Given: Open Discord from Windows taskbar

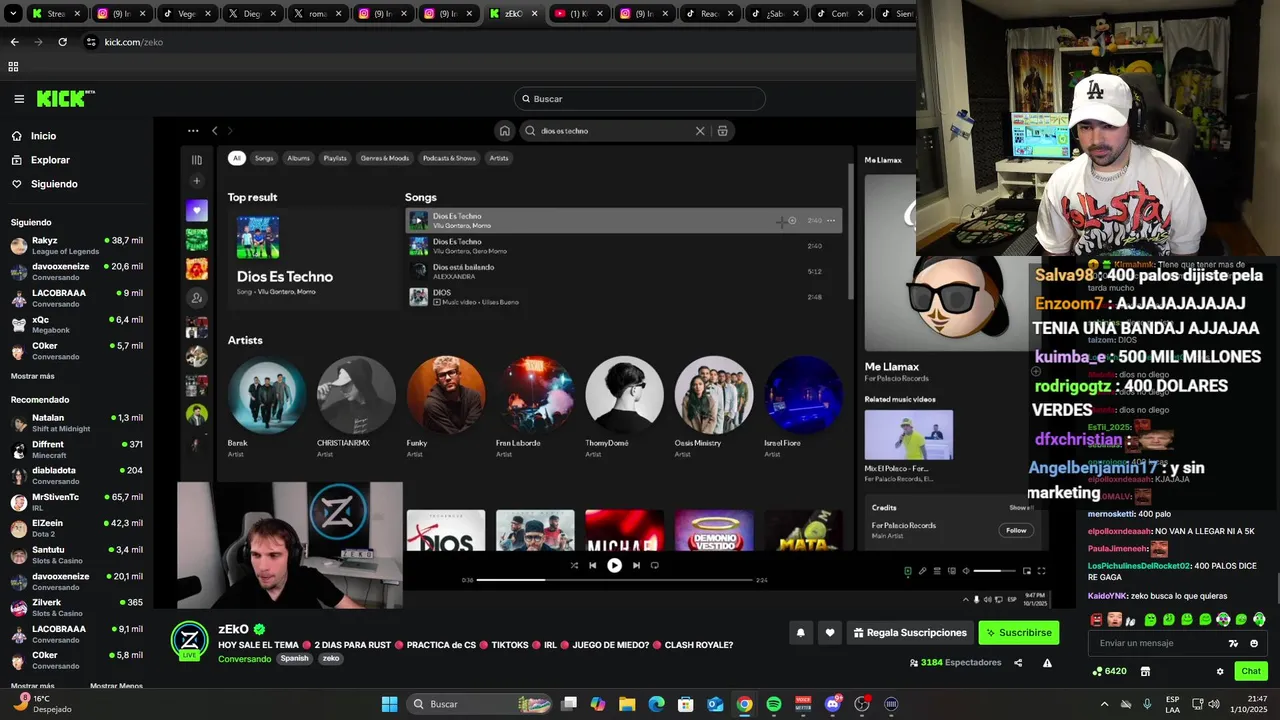Looking at the screenshot, I should (x=832, y=704).
